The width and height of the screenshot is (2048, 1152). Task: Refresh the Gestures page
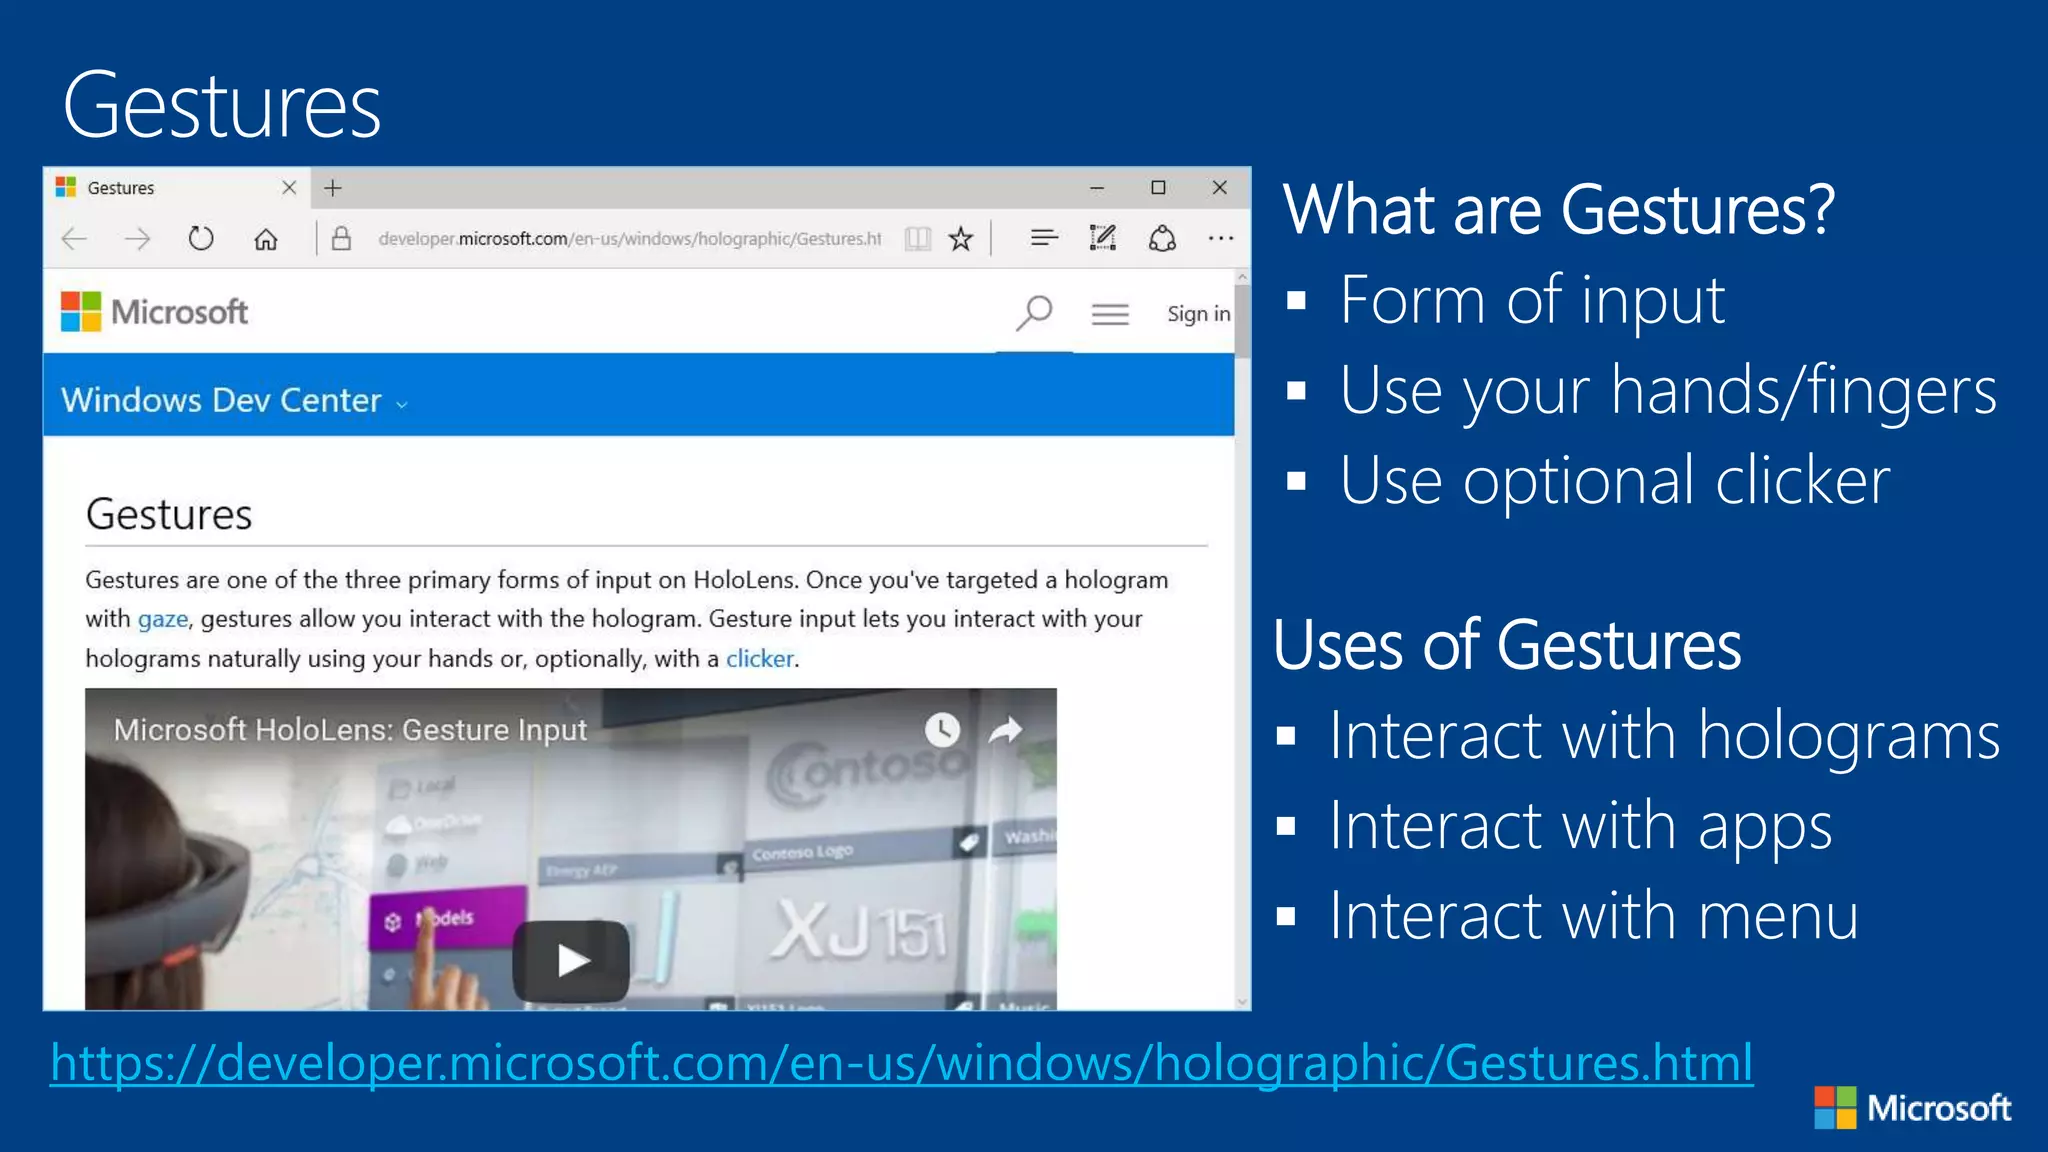201,239
